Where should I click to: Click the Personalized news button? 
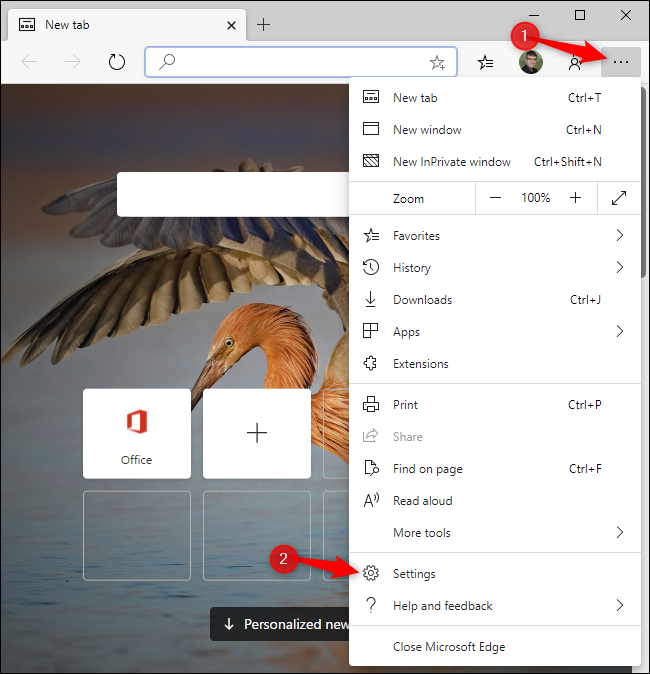coord(280,624)
